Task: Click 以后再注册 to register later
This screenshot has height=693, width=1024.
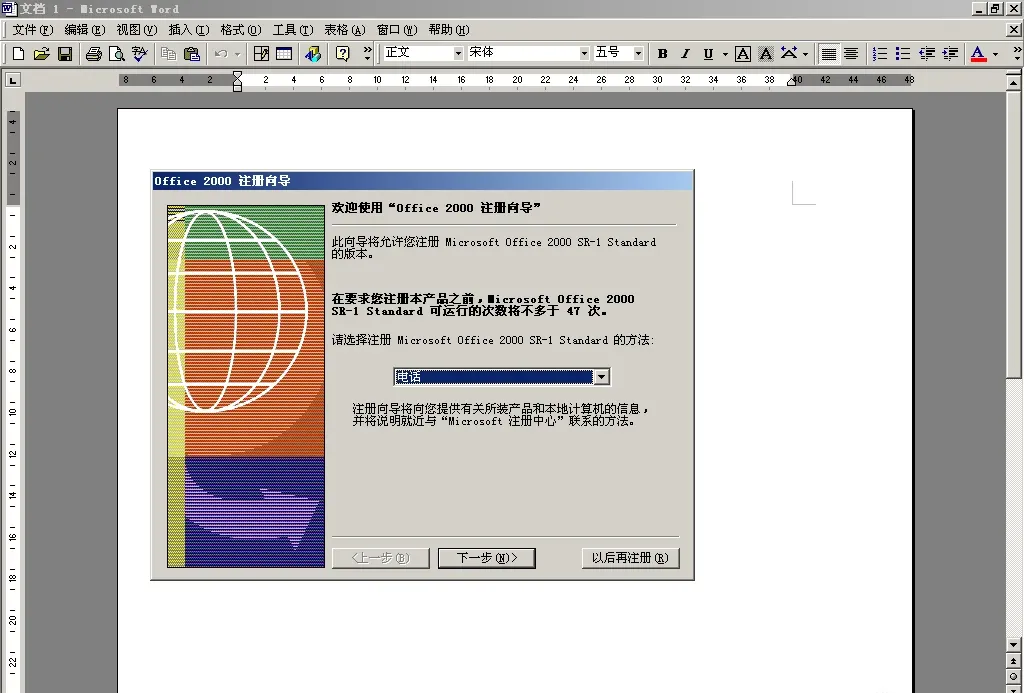Action: tap(630, 558)
